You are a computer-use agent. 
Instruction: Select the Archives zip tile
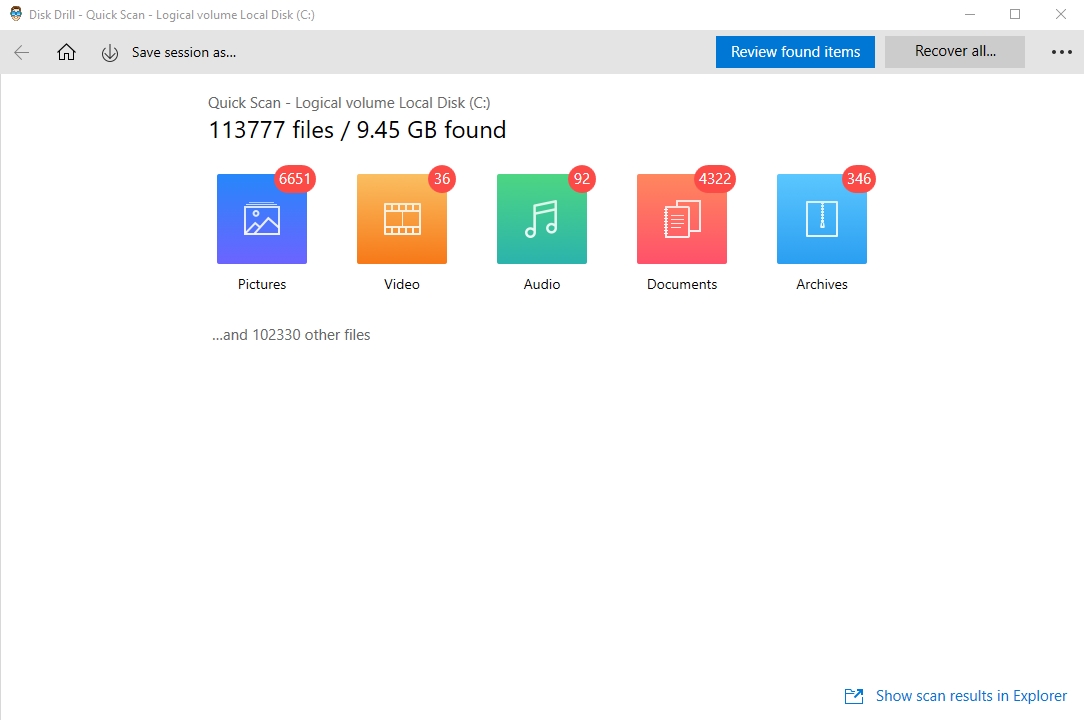point(822,219)
